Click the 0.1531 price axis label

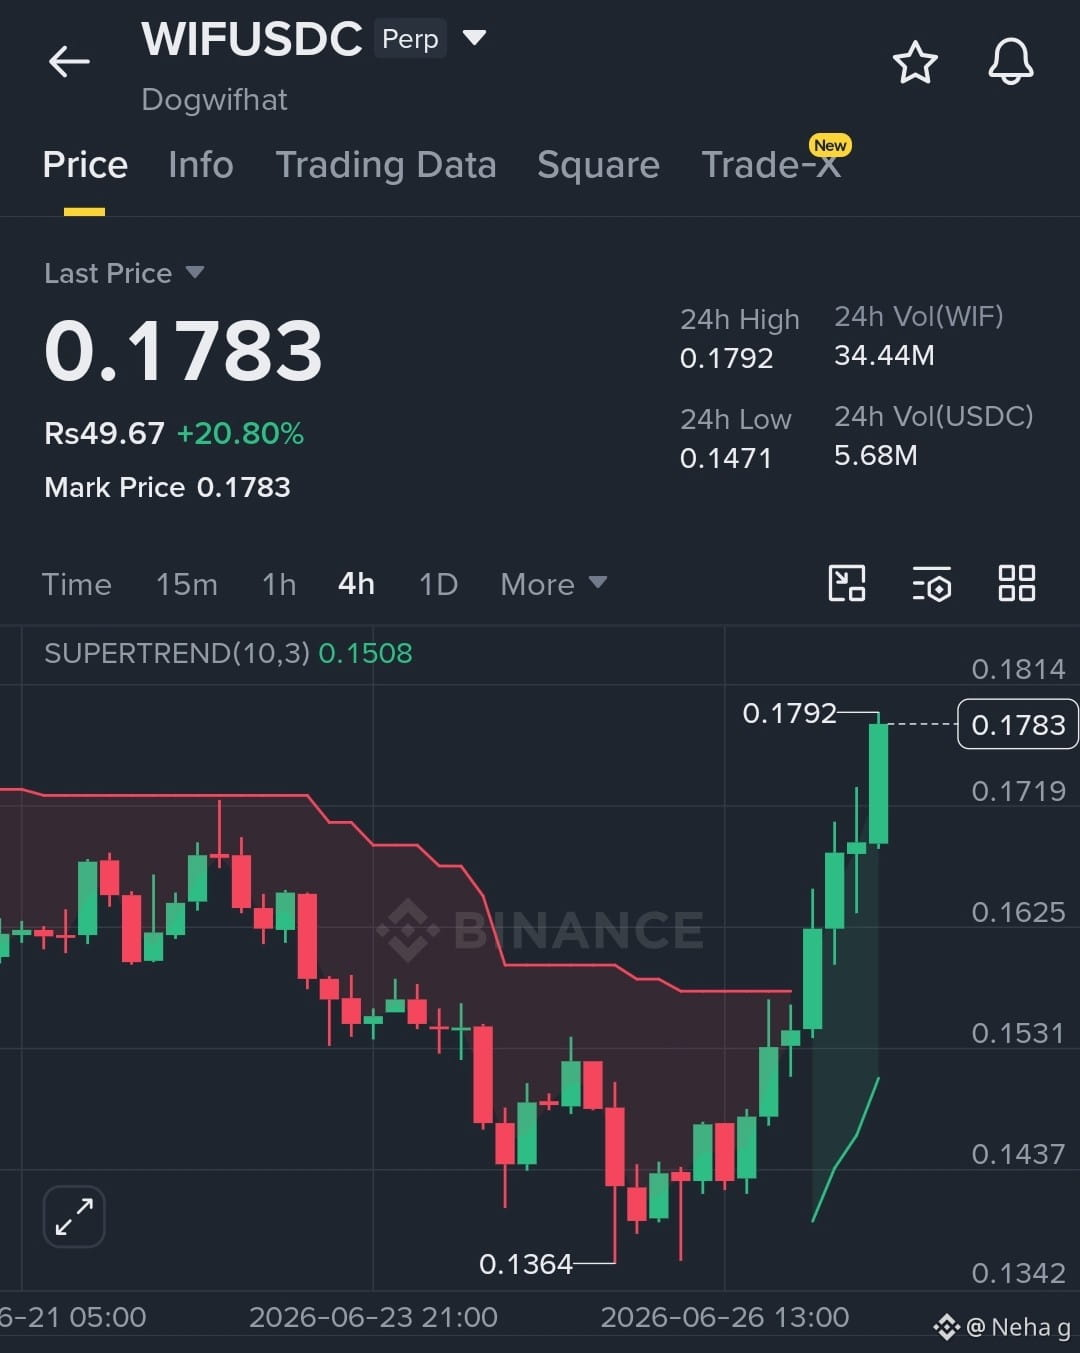coord(1018,1033)
